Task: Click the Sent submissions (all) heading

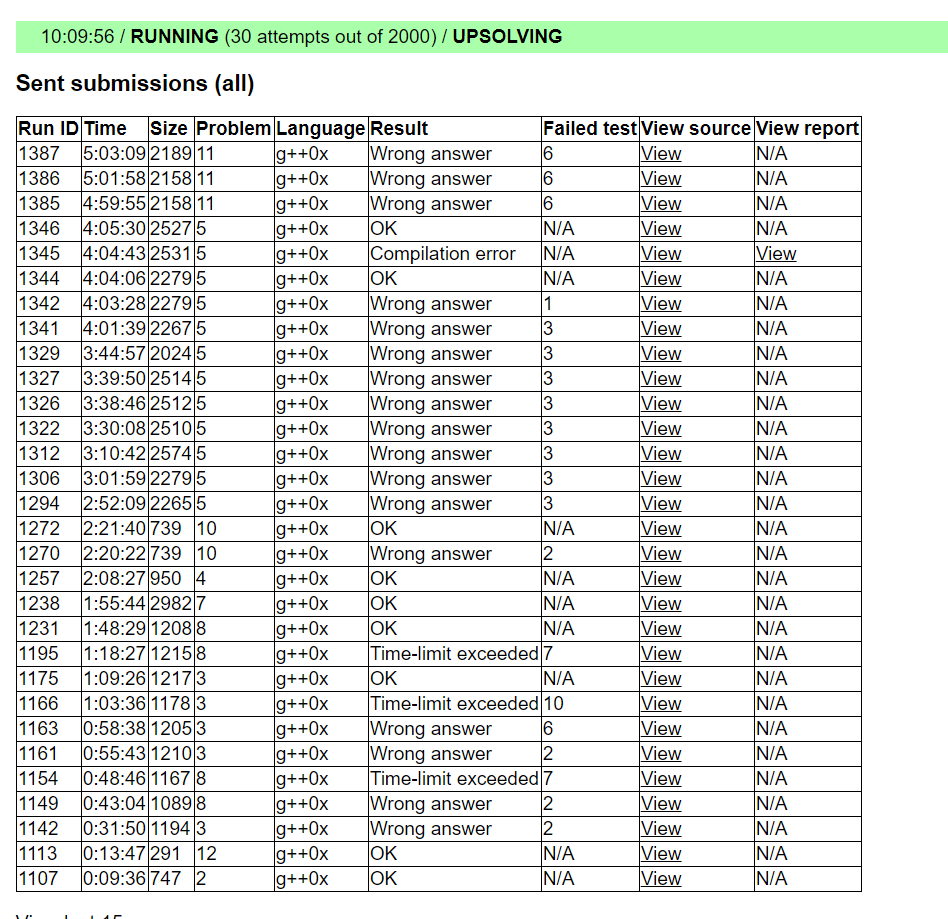Action: click(x=135, y=84)
